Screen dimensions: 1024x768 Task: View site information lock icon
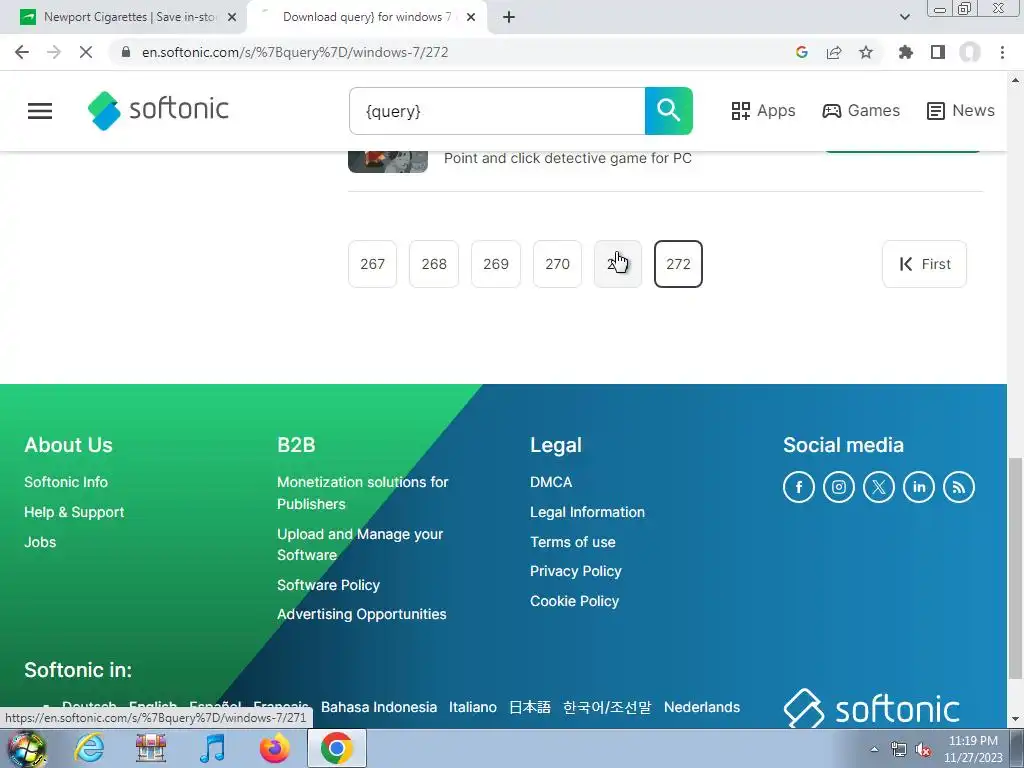(126, 52)
